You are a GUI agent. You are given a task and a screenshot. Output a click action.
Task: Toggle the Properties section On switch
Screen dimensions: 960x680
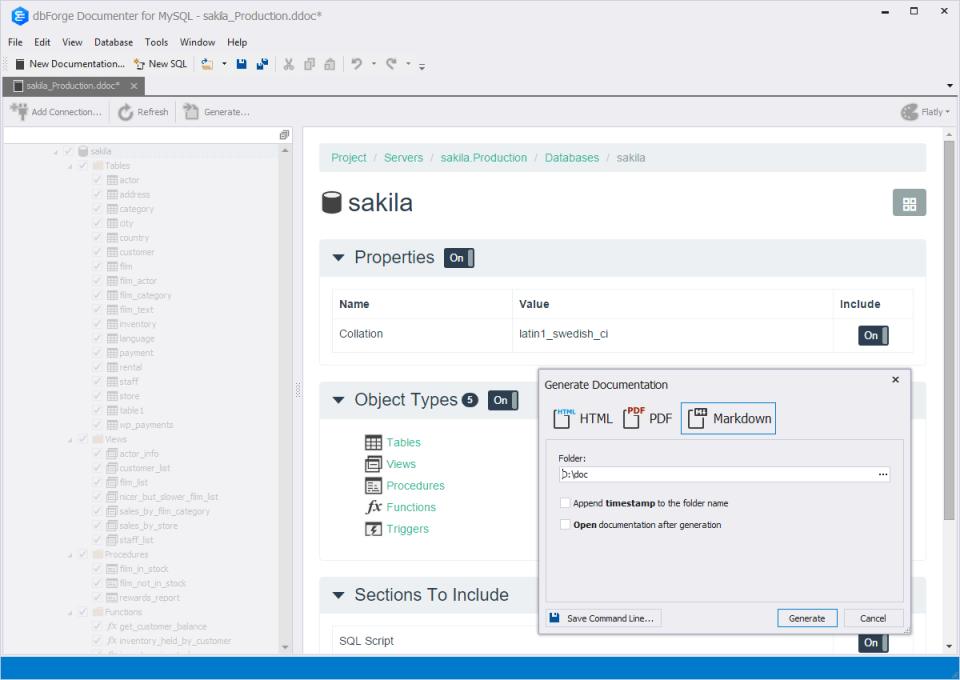(x=458, y=257)
